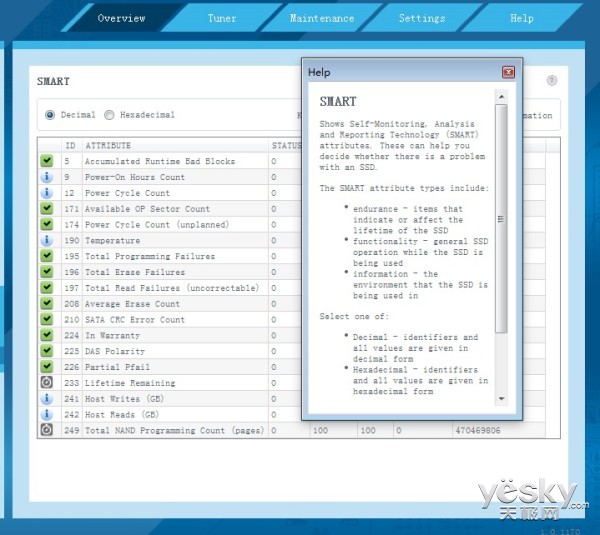600x535 pixels.
Task: Click the Help panel scrollbar thumb
Action: (x=501, y=219)
